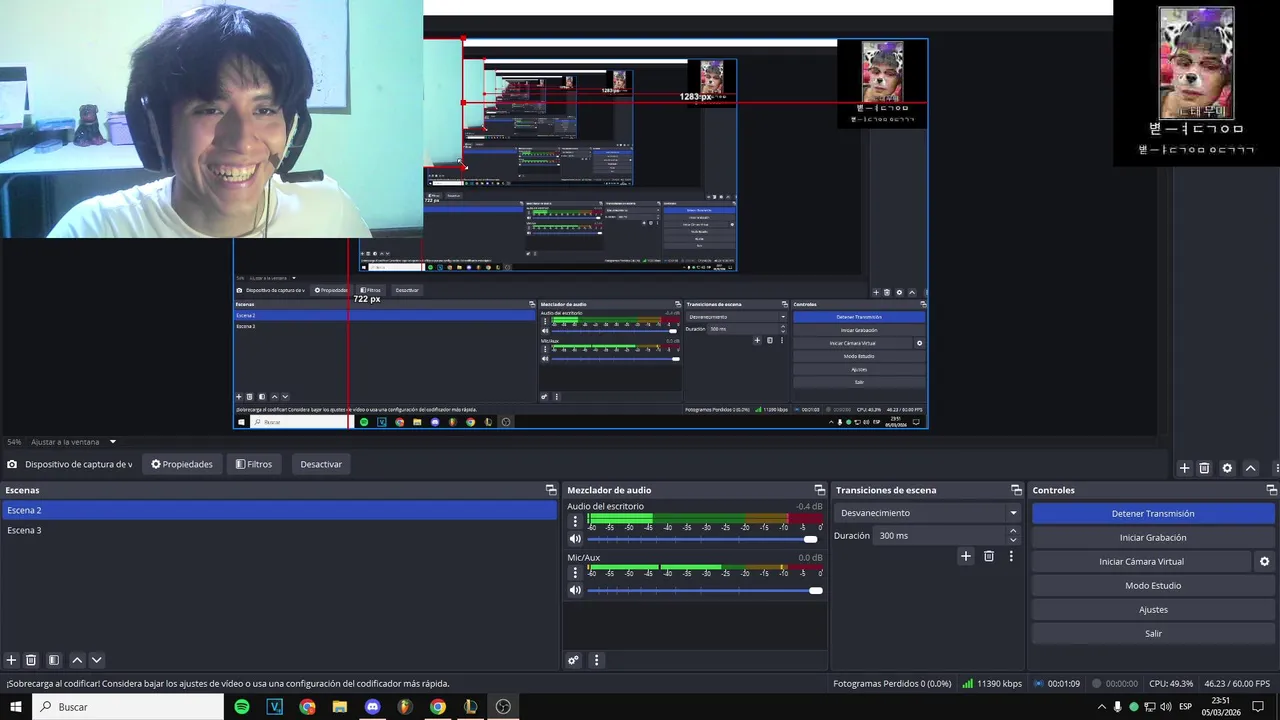Open League of Legends from the taskbar
The width and height of the screenshot is (1280, 720).
(x=470, y=707)
